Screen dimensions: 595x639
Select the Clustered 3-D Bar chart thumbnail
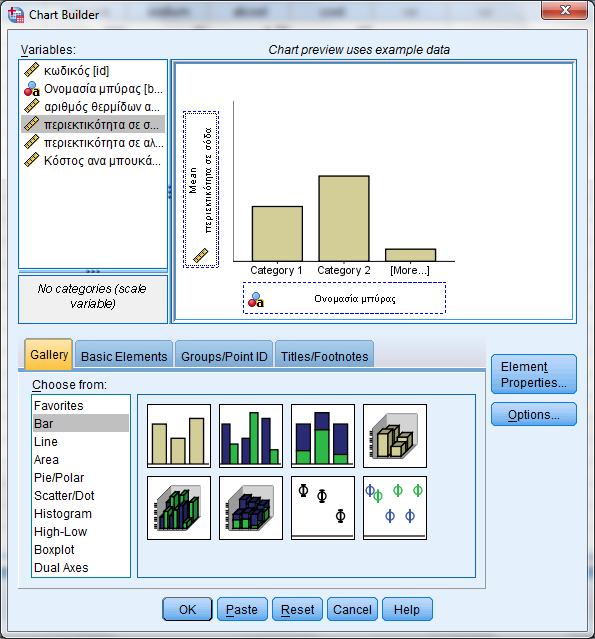coord(179,508)
